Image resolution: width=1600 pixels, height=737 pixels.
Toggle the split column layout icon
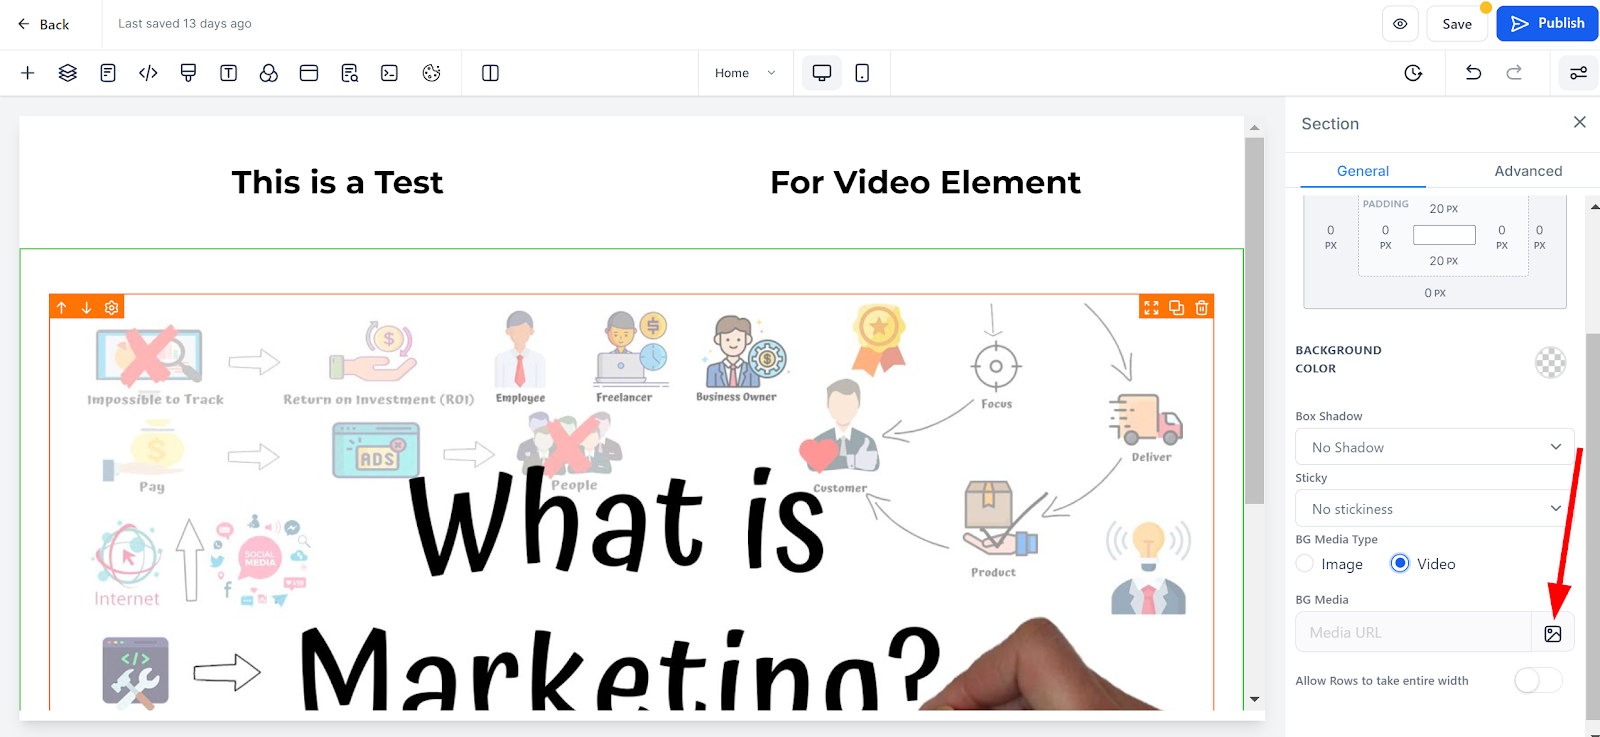point(490,73)
